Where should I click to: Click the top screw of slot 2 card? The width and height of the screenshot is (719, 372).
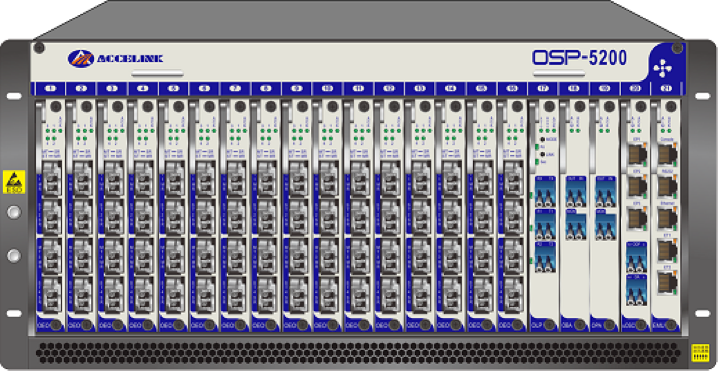tap(87, 106)
